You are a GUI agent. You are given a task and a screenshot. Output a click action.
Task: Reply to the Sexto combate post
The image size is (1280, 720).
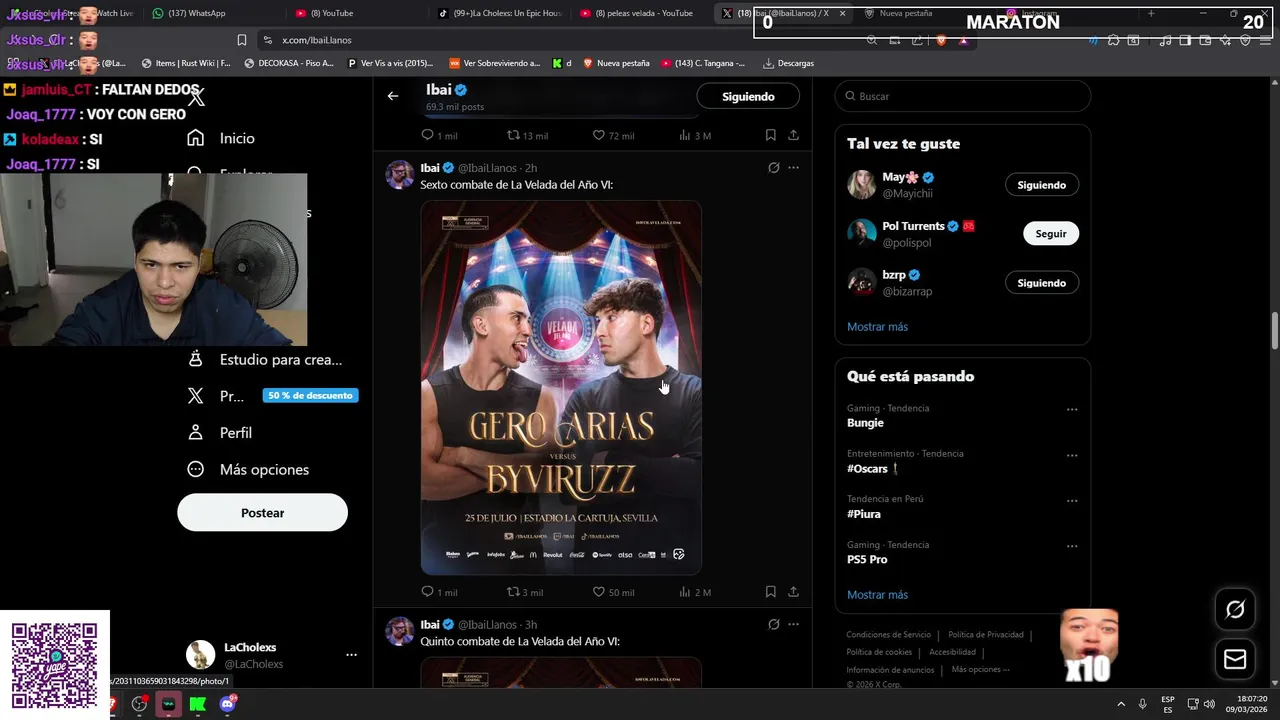coord(439,592)
